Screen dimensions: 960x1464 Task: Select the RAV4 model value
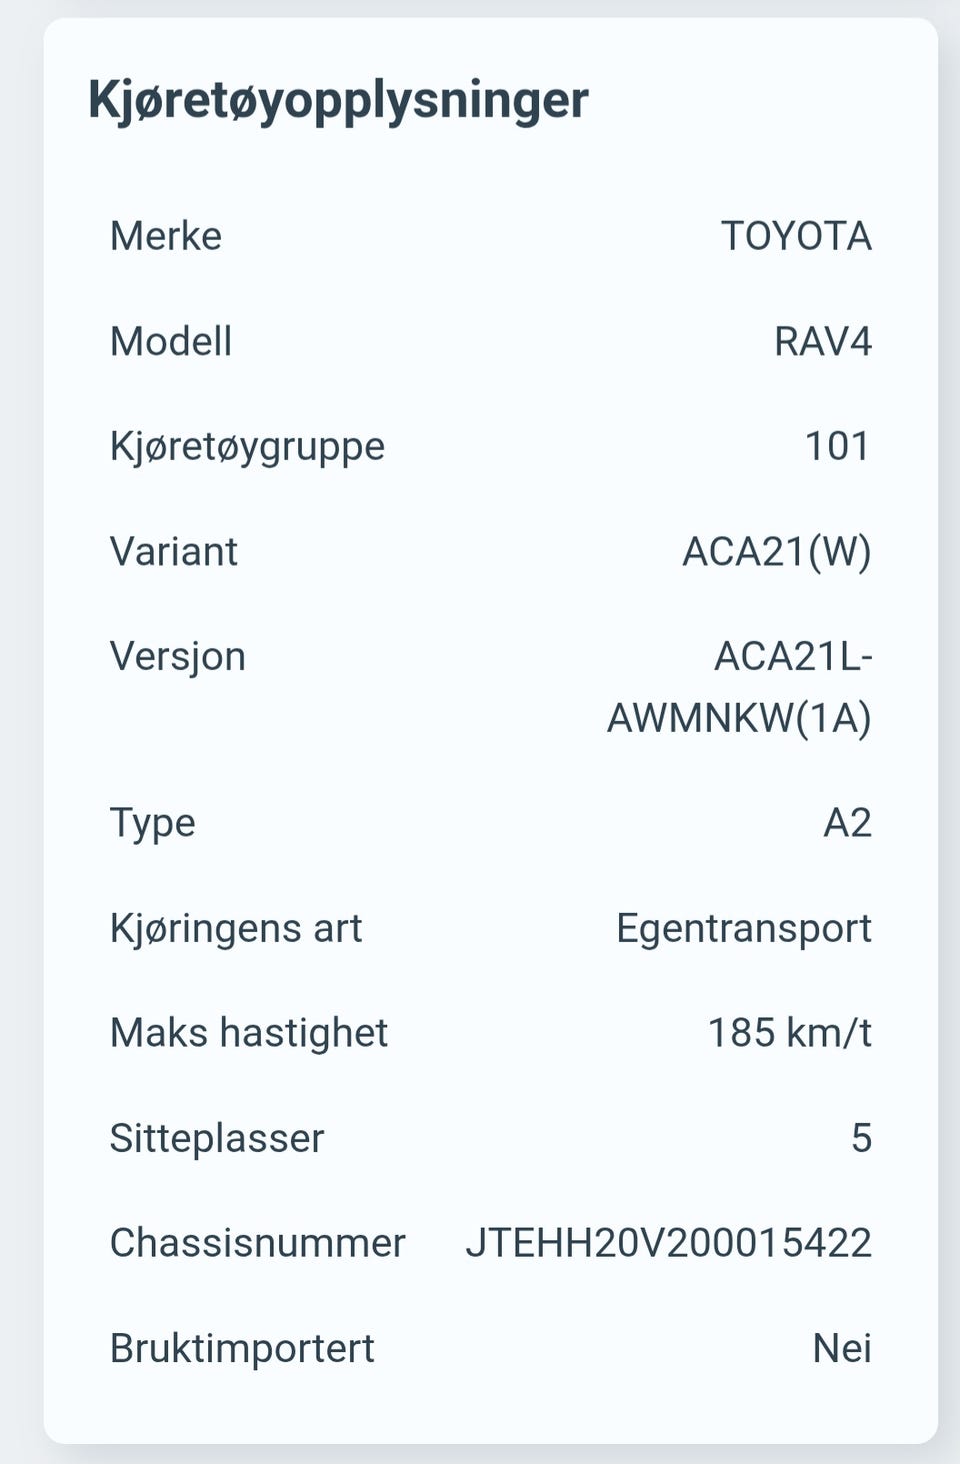(x=822, y=342)
